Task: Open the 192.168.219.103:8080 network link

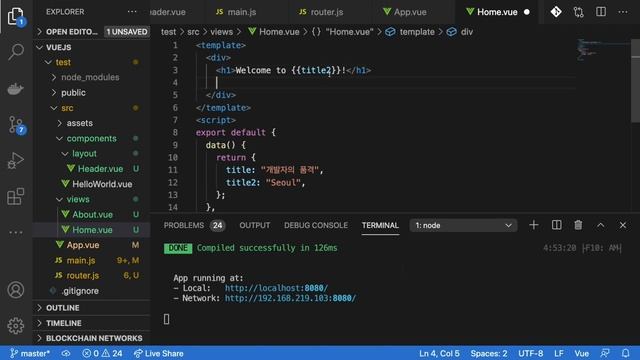Action: (x=290, y=298)
